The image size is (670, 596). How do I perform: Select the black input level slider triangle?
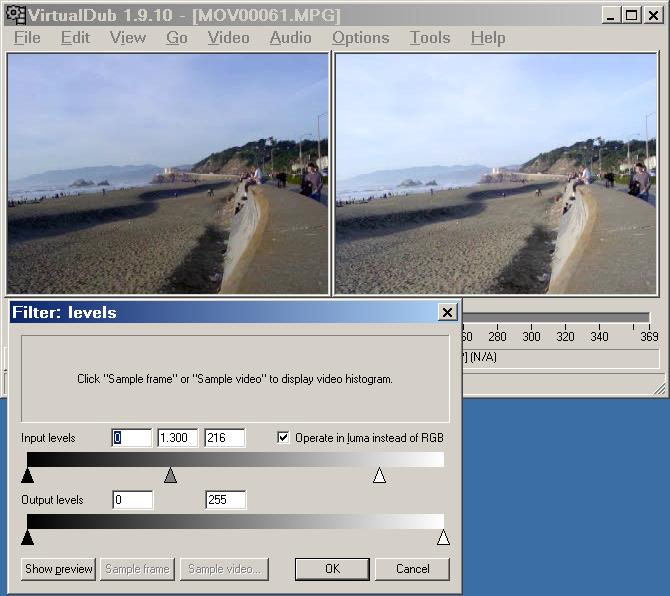[27, 475]
